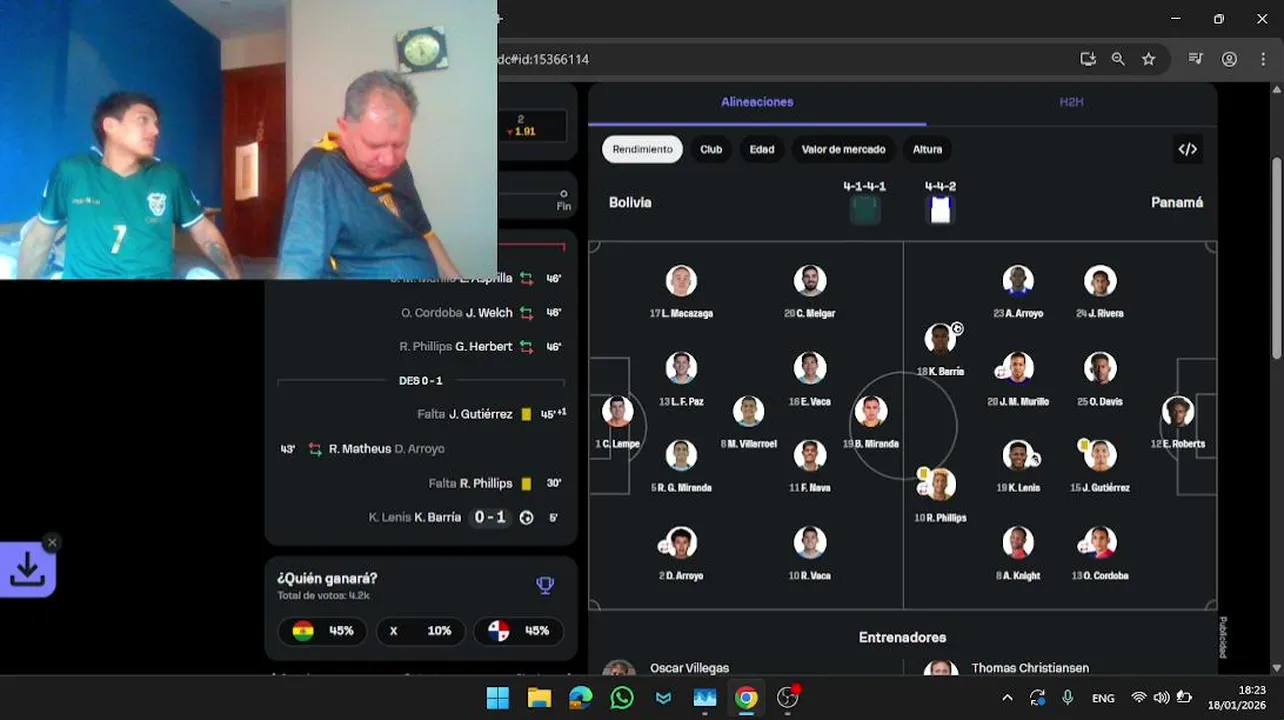Open the zoom magnifier in address bar
Viewport: 1284px width, 720px height.
coord(1118,59)
